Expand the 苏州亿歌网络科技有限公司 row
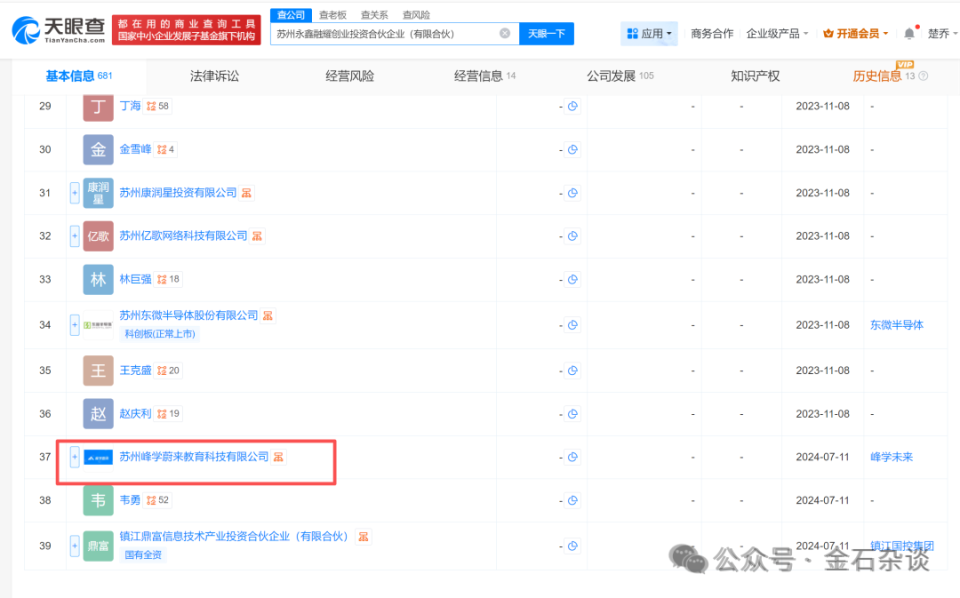The height and width of the screenshot is (598, 960). pyautogui.click(x=75, y=236)
